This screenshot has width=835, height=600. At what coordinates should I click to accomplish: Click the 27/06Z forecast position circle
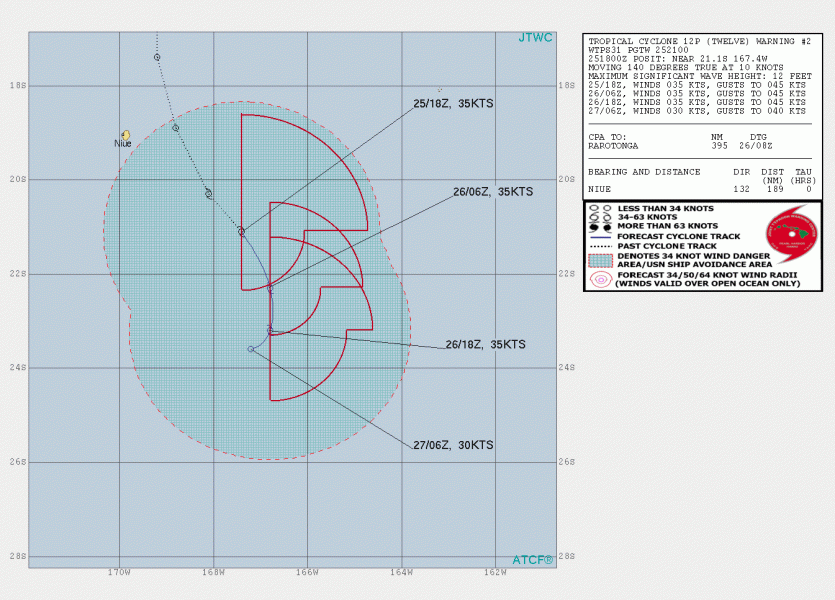251,349
